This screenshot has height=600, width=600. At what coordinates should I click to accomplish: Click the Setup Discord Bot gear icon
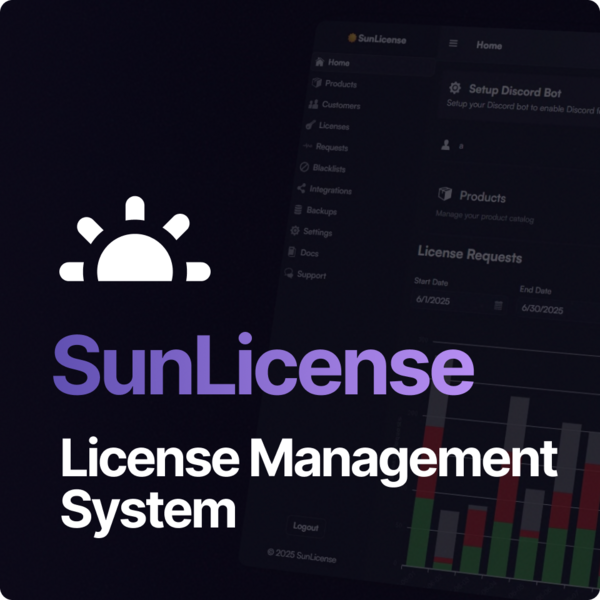tap(455, 88)
